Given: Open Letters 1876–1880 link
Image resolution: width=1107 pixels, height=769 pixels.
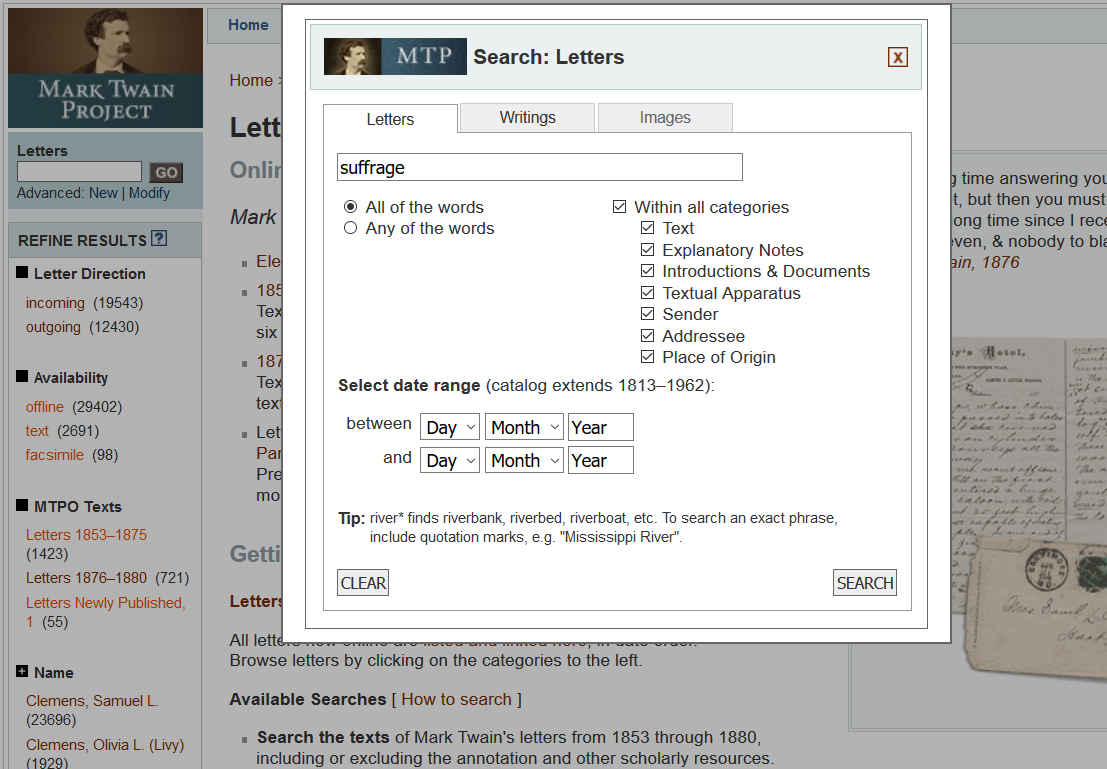Looking at the screenshot, I should [x=86, y=578].
